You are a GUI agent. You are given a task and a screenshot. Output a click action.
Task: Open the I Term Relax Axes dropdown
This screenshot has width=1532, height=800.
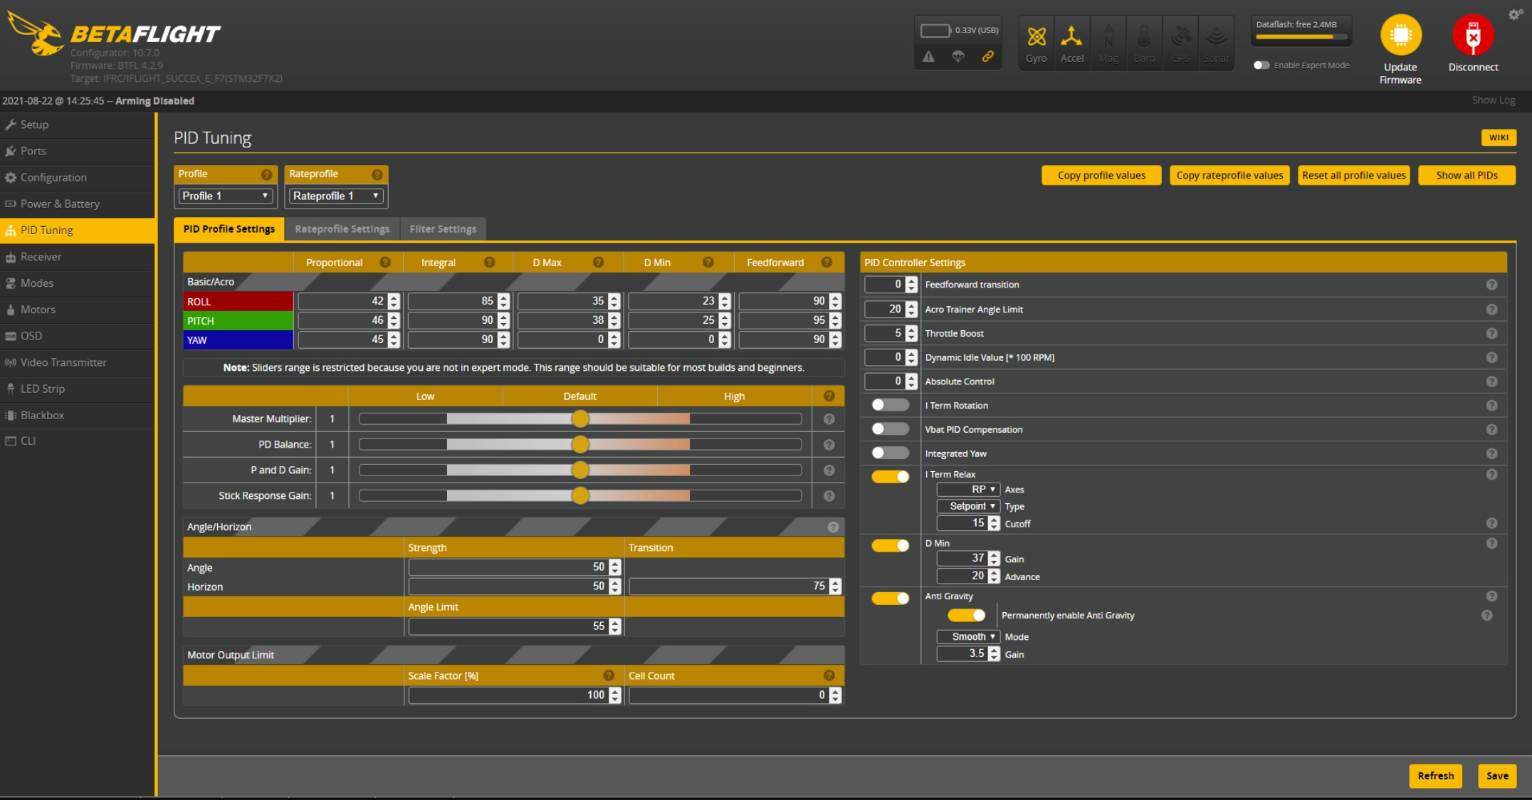click(x=968, y=489)
